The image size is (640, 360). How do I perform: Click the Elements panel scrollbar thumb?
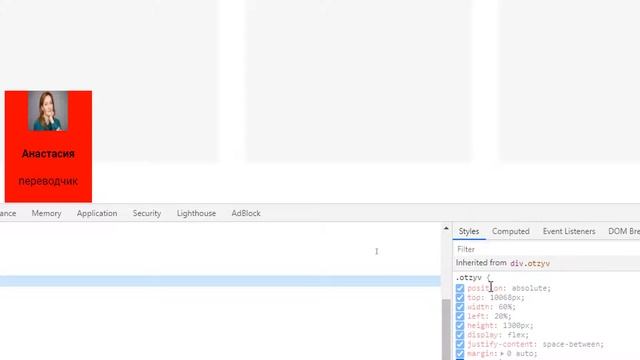pos(446,329)
